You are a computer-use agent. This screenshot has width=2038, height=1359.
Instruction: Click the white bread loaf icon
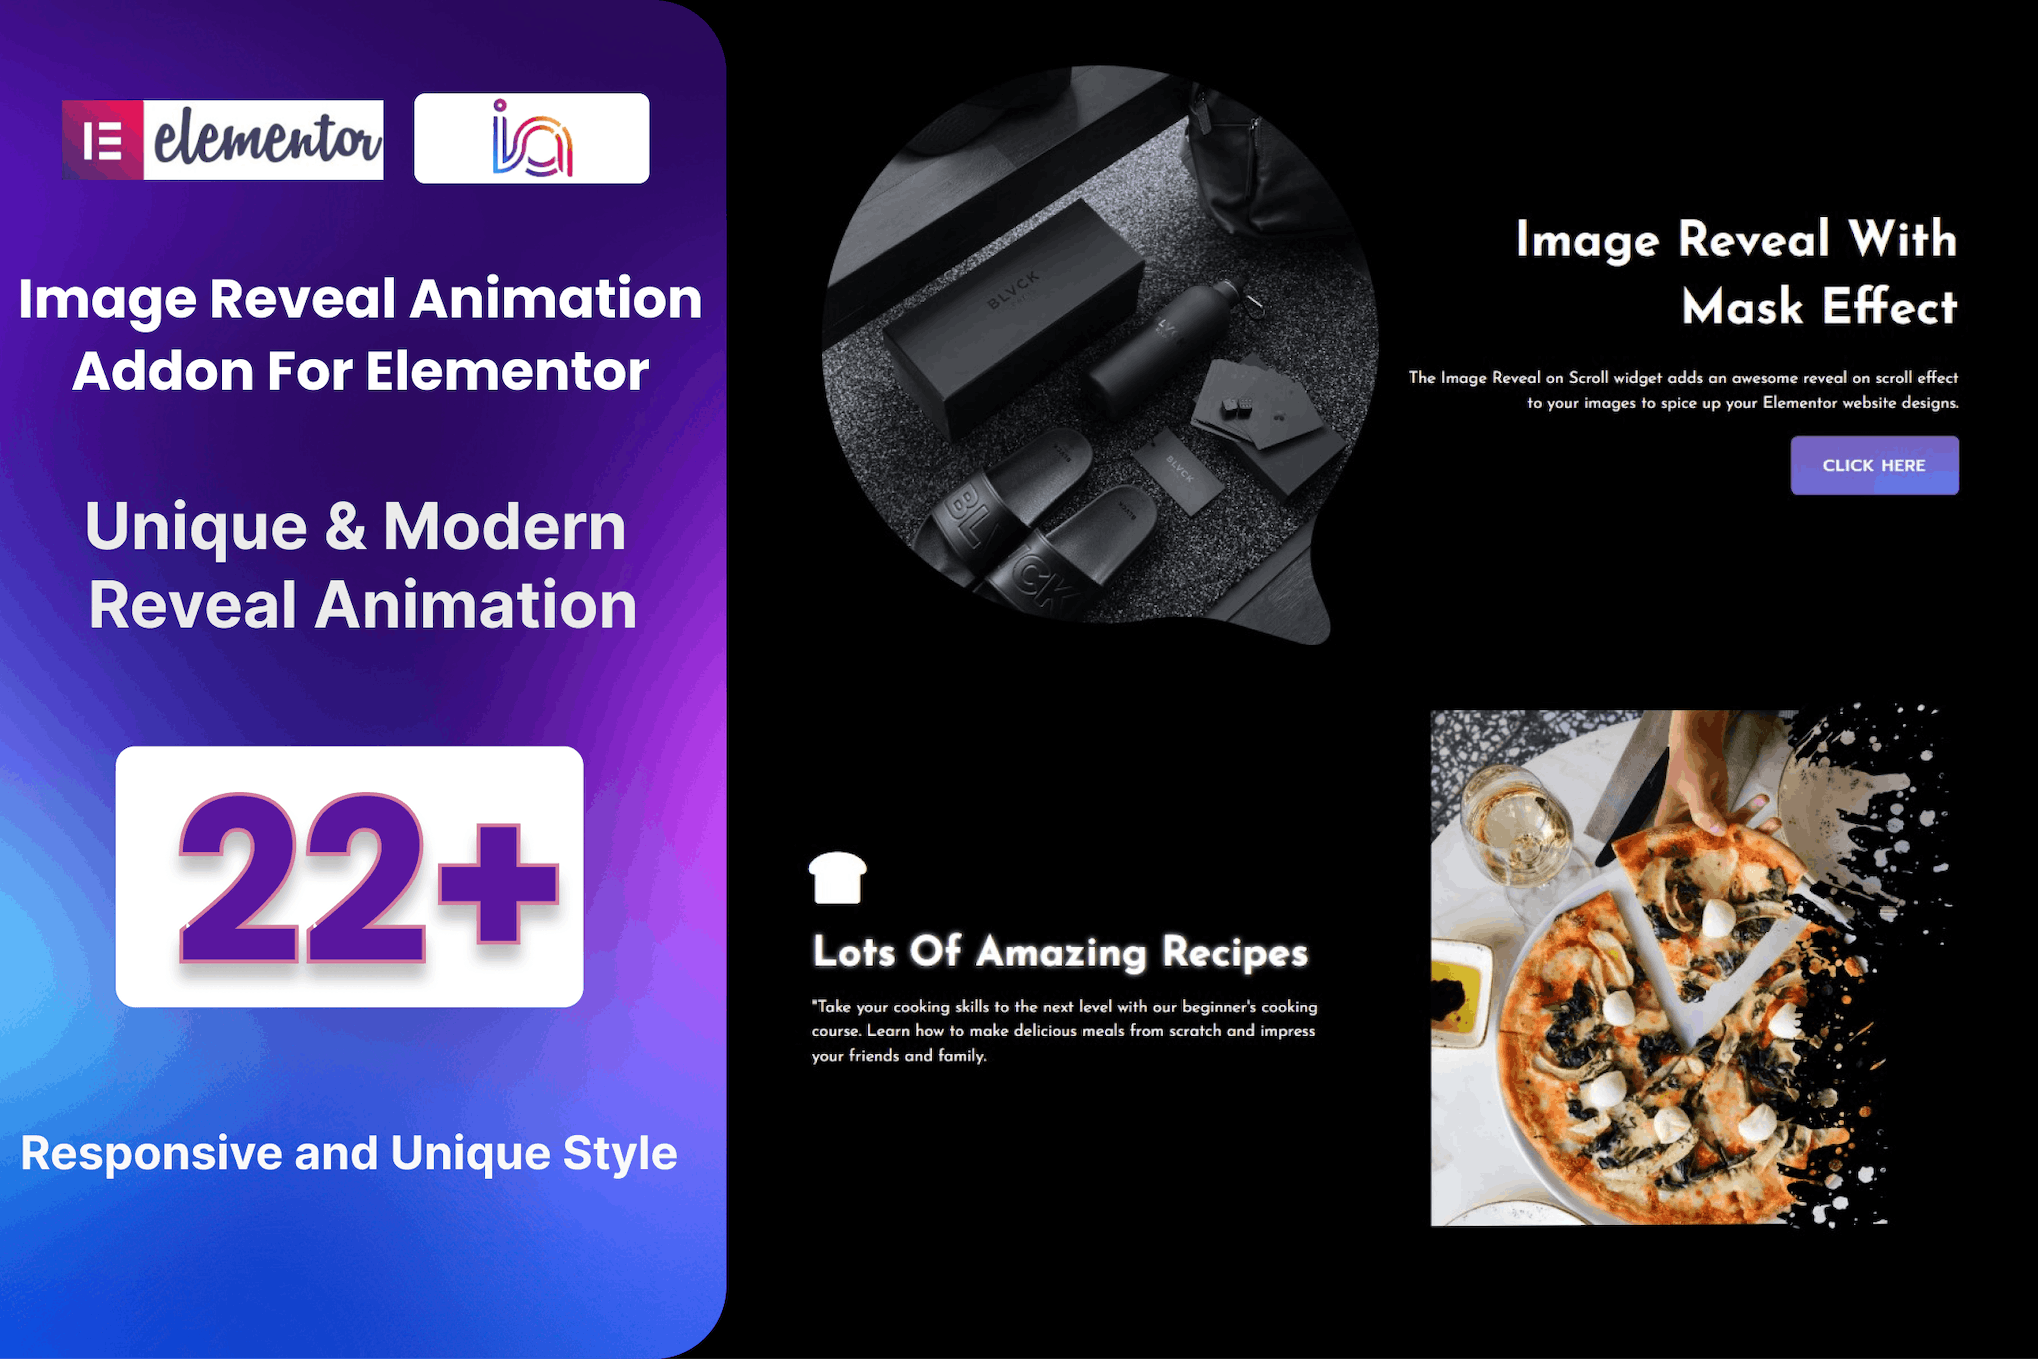coord(838,880)
